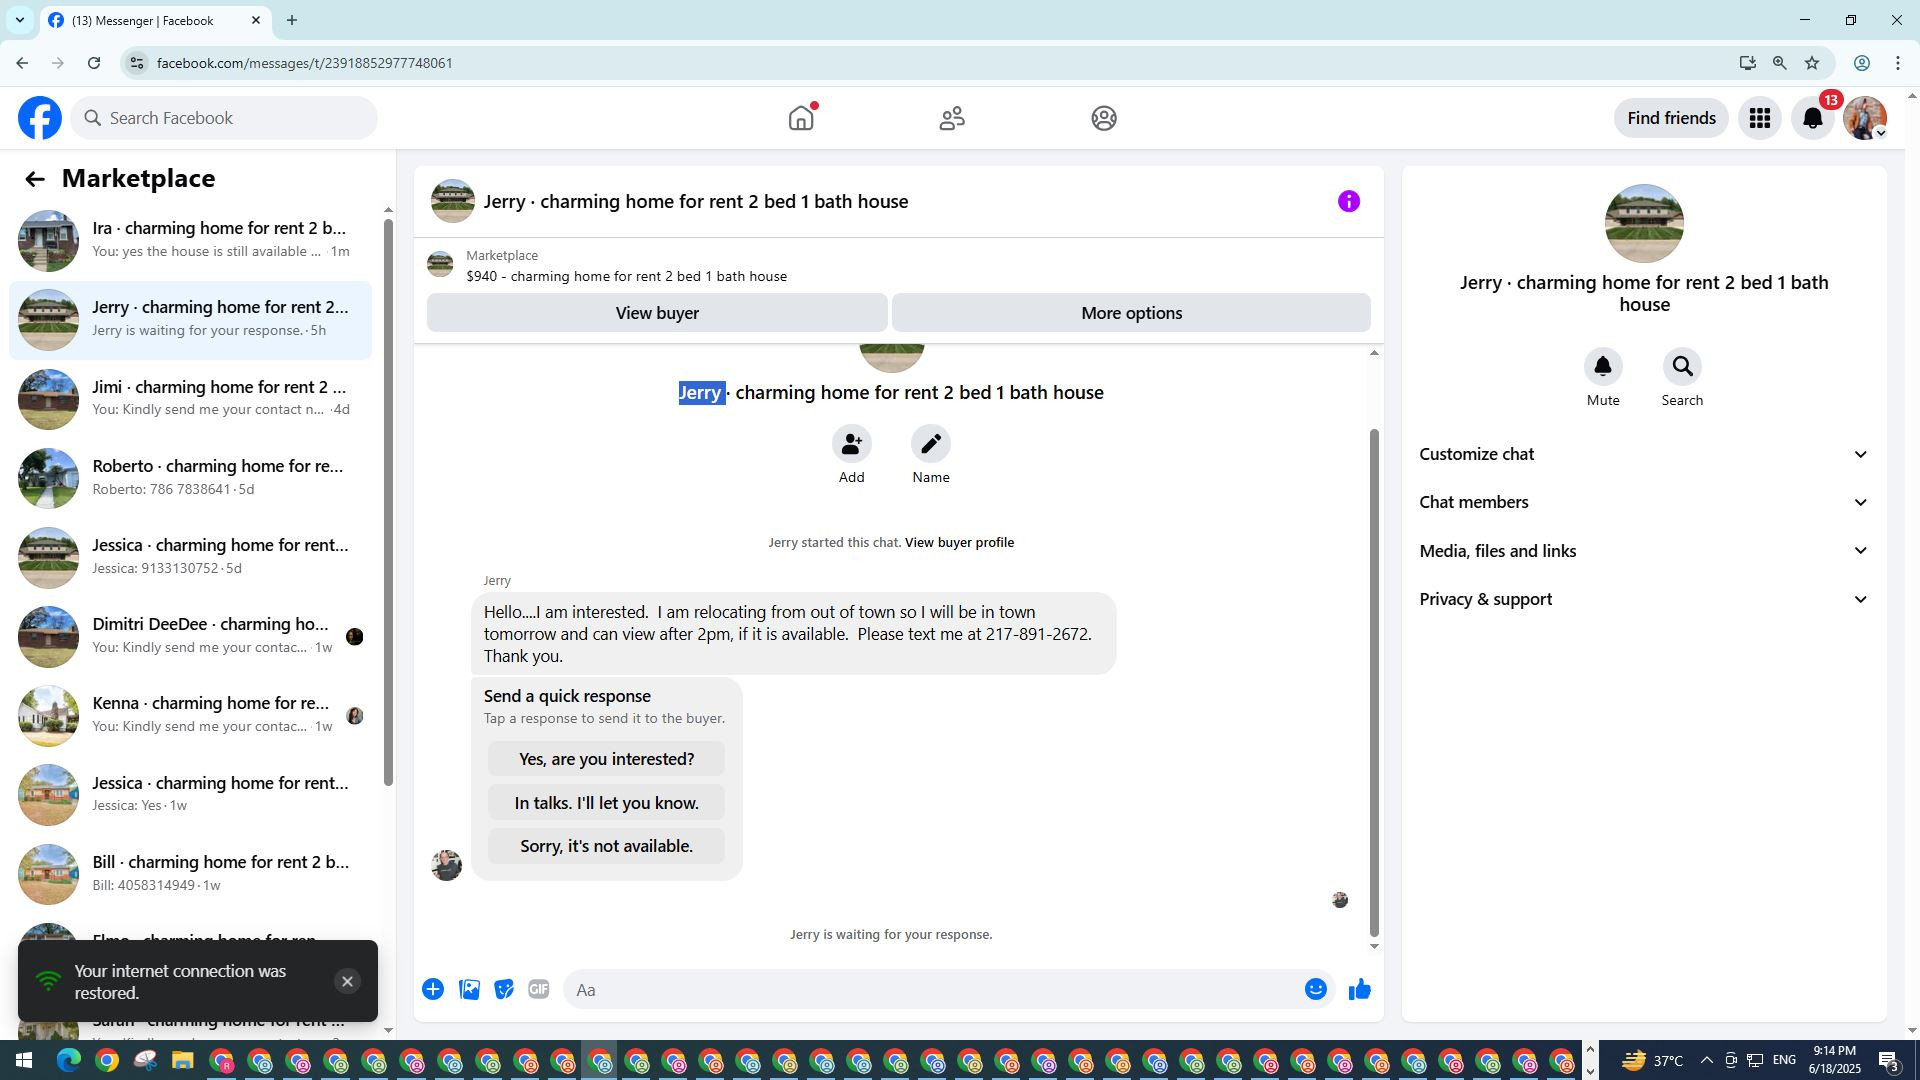
Task: Open the Facebook home feed icon
Action: click(801, 118)
